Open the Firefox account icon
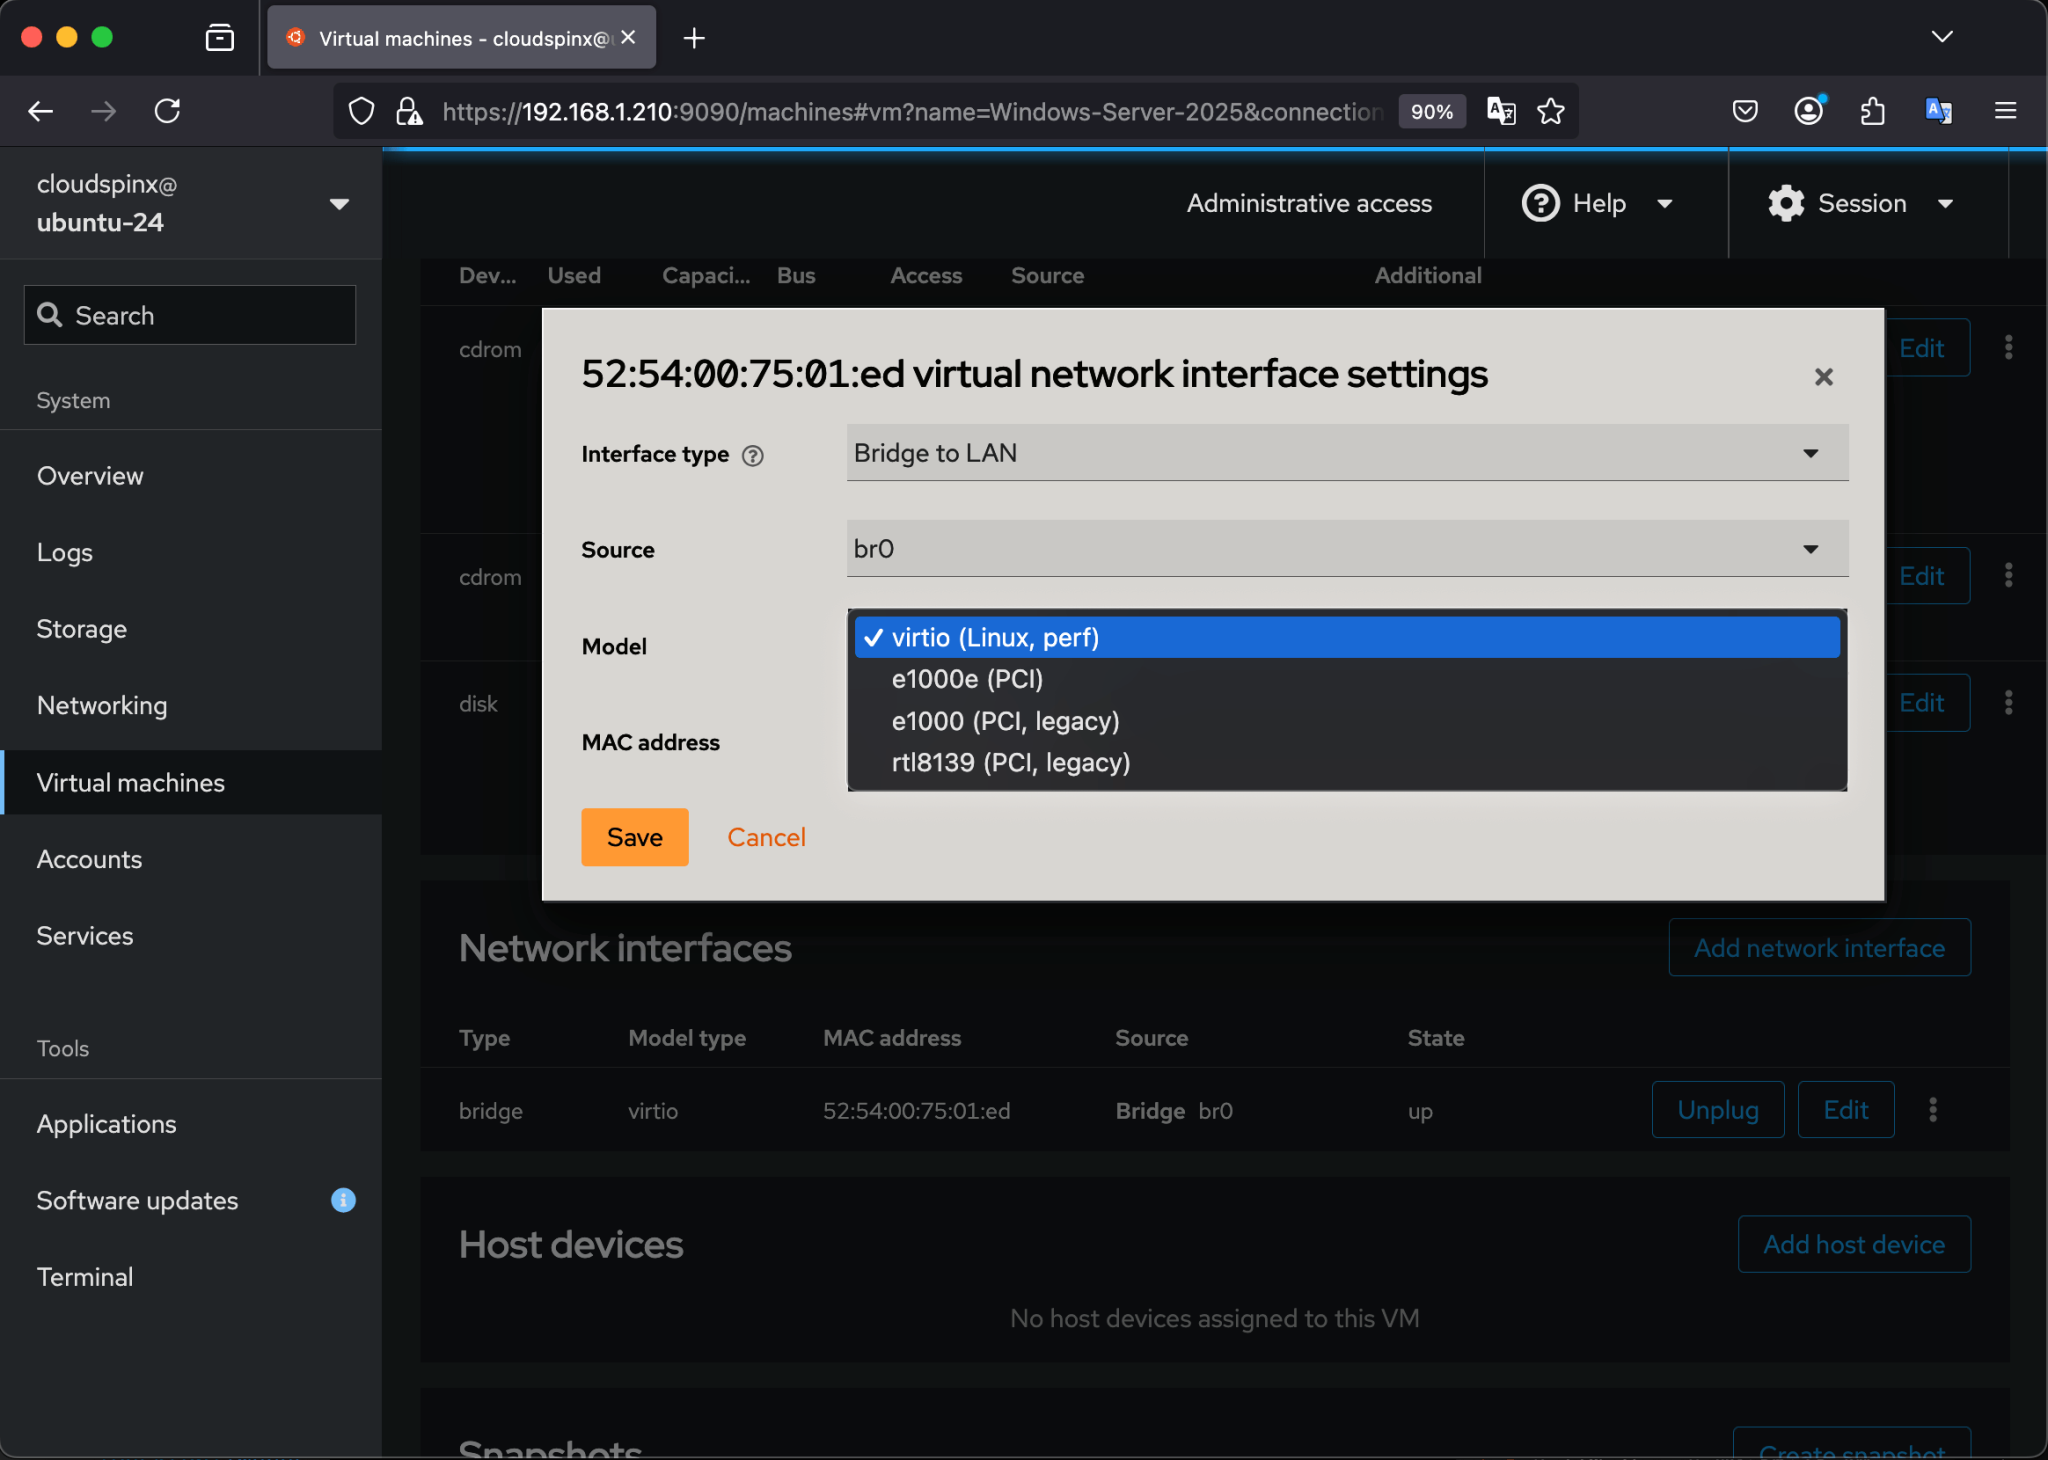 pos(1808,111)
